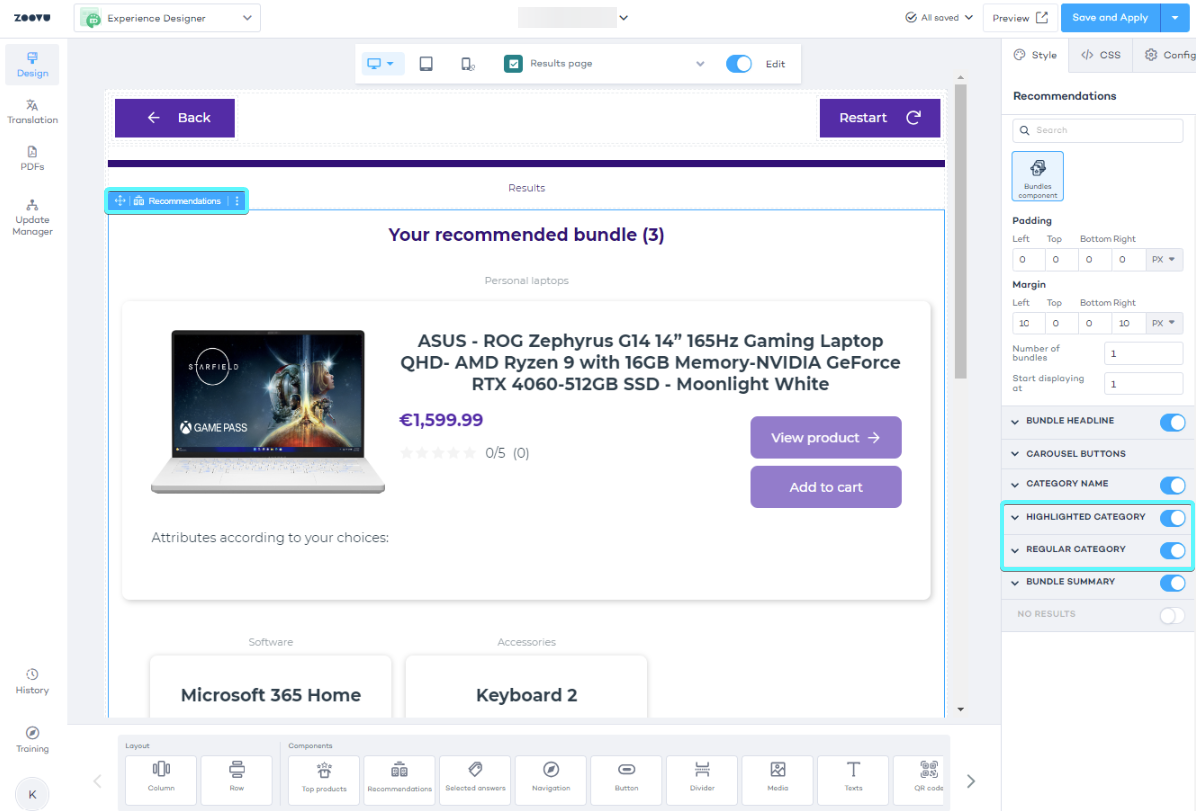Turn off the Edit mode toggle
Viewport: 1196px width, 811px height.
point(739,64)
